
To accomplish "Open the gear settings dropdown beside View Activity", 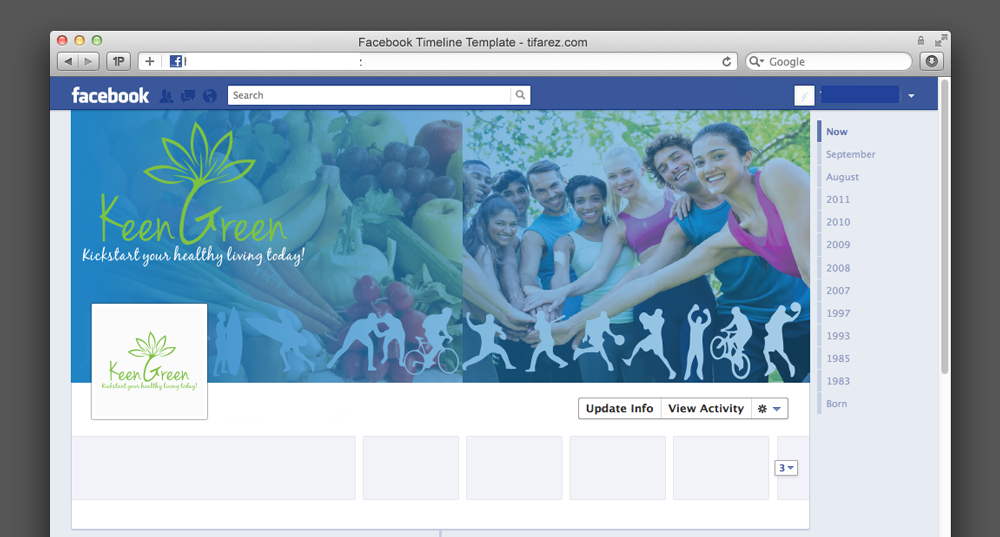I will 769,409.
